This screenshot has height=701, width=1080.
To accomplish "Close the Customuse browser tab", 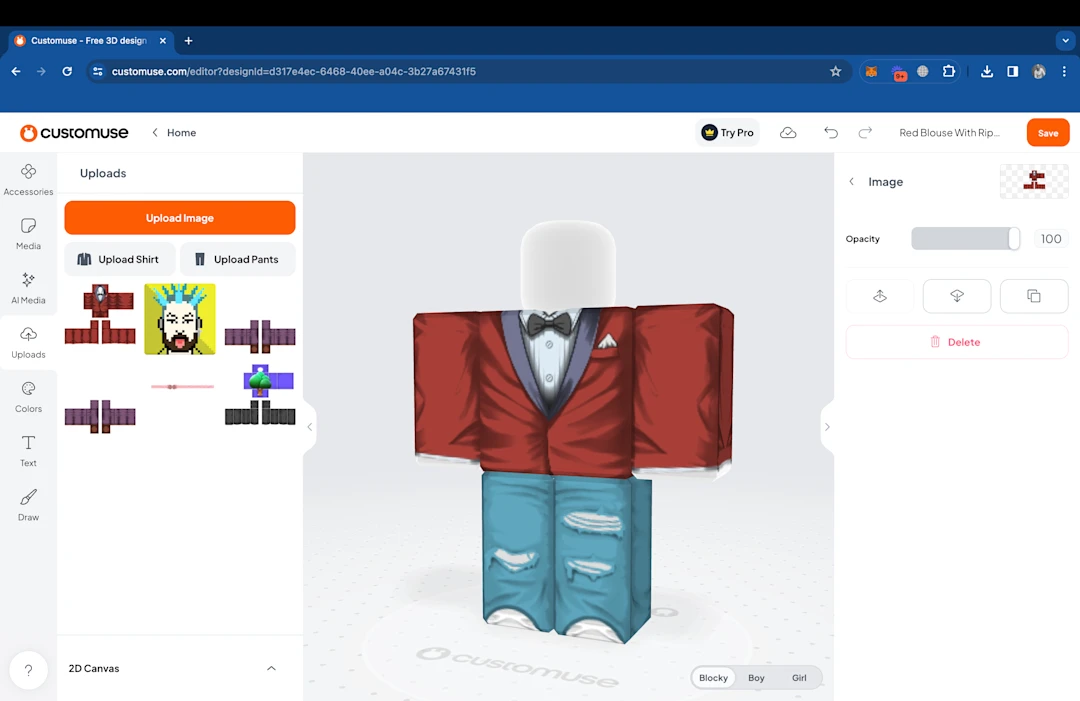I will (x=163, y=41).
